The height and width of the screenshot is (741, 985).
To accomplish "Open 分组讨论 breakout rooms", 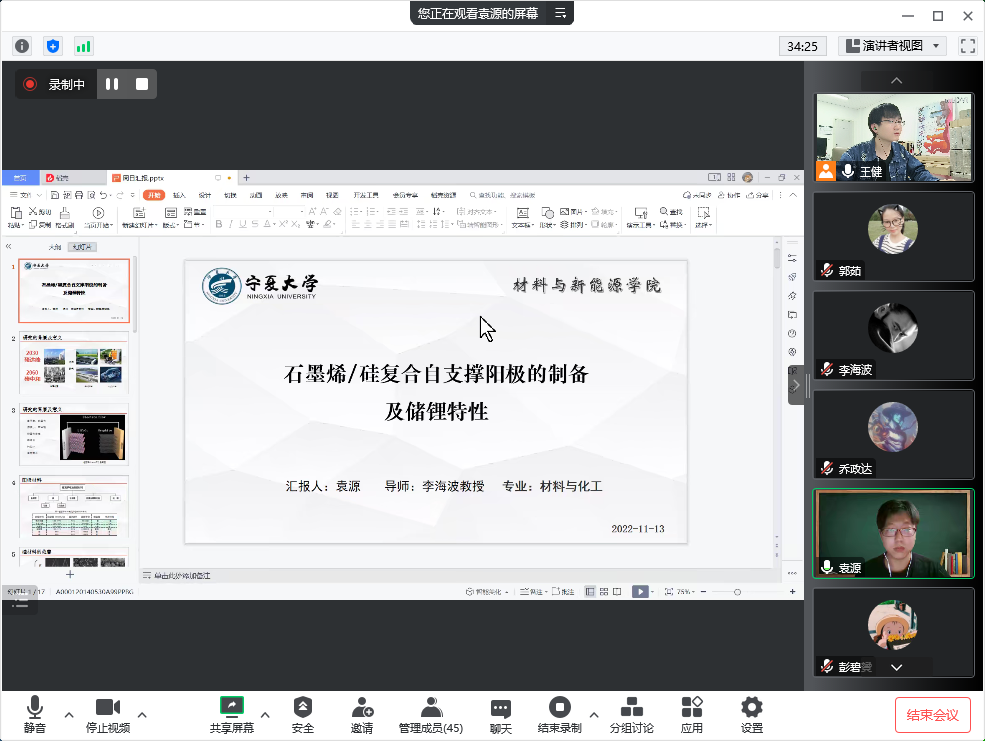I will (631, 714).
